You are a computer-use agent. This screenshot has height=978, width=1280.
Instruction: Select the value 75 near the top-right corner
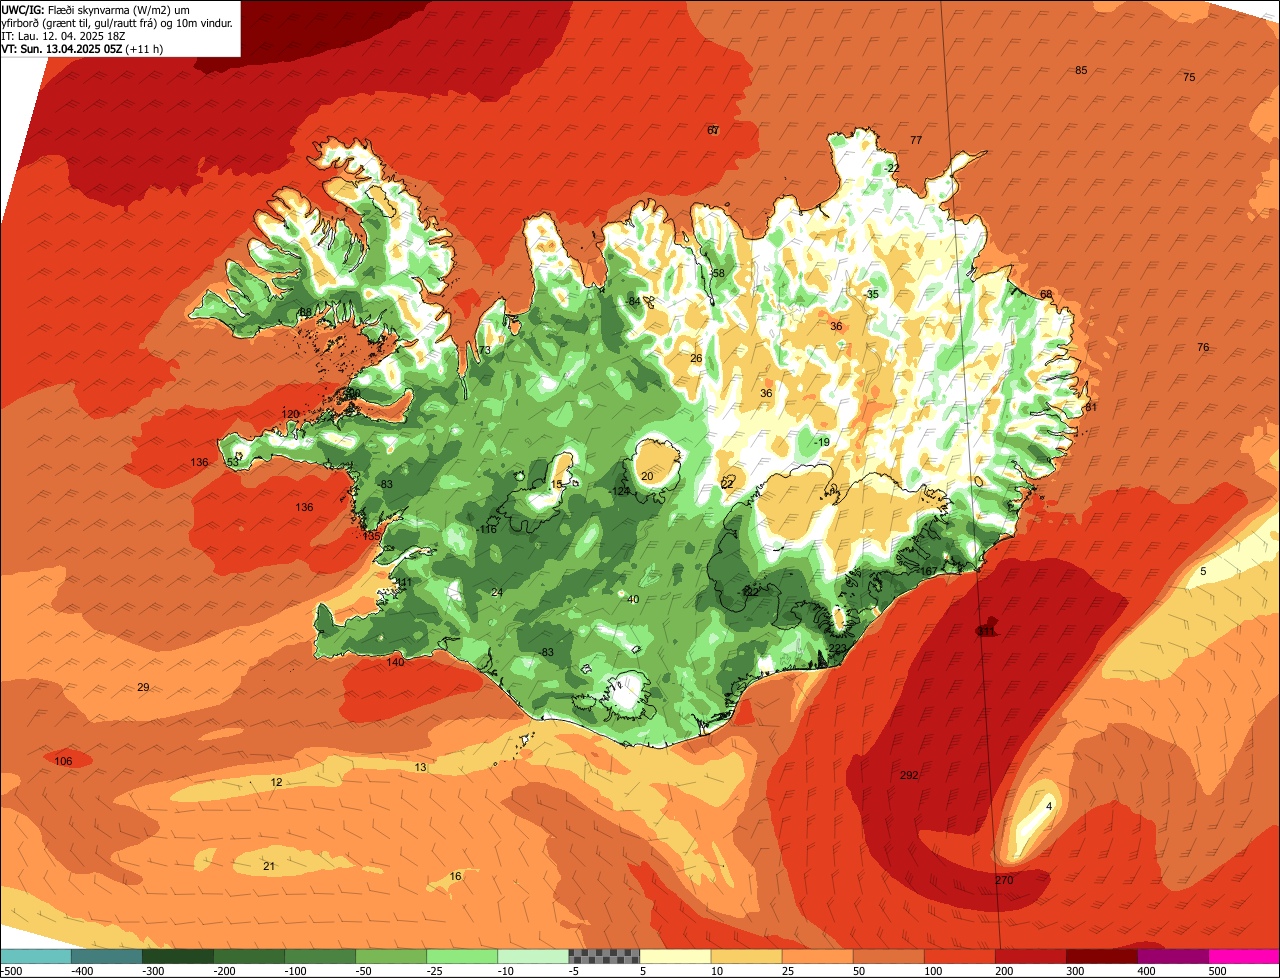1189,77
